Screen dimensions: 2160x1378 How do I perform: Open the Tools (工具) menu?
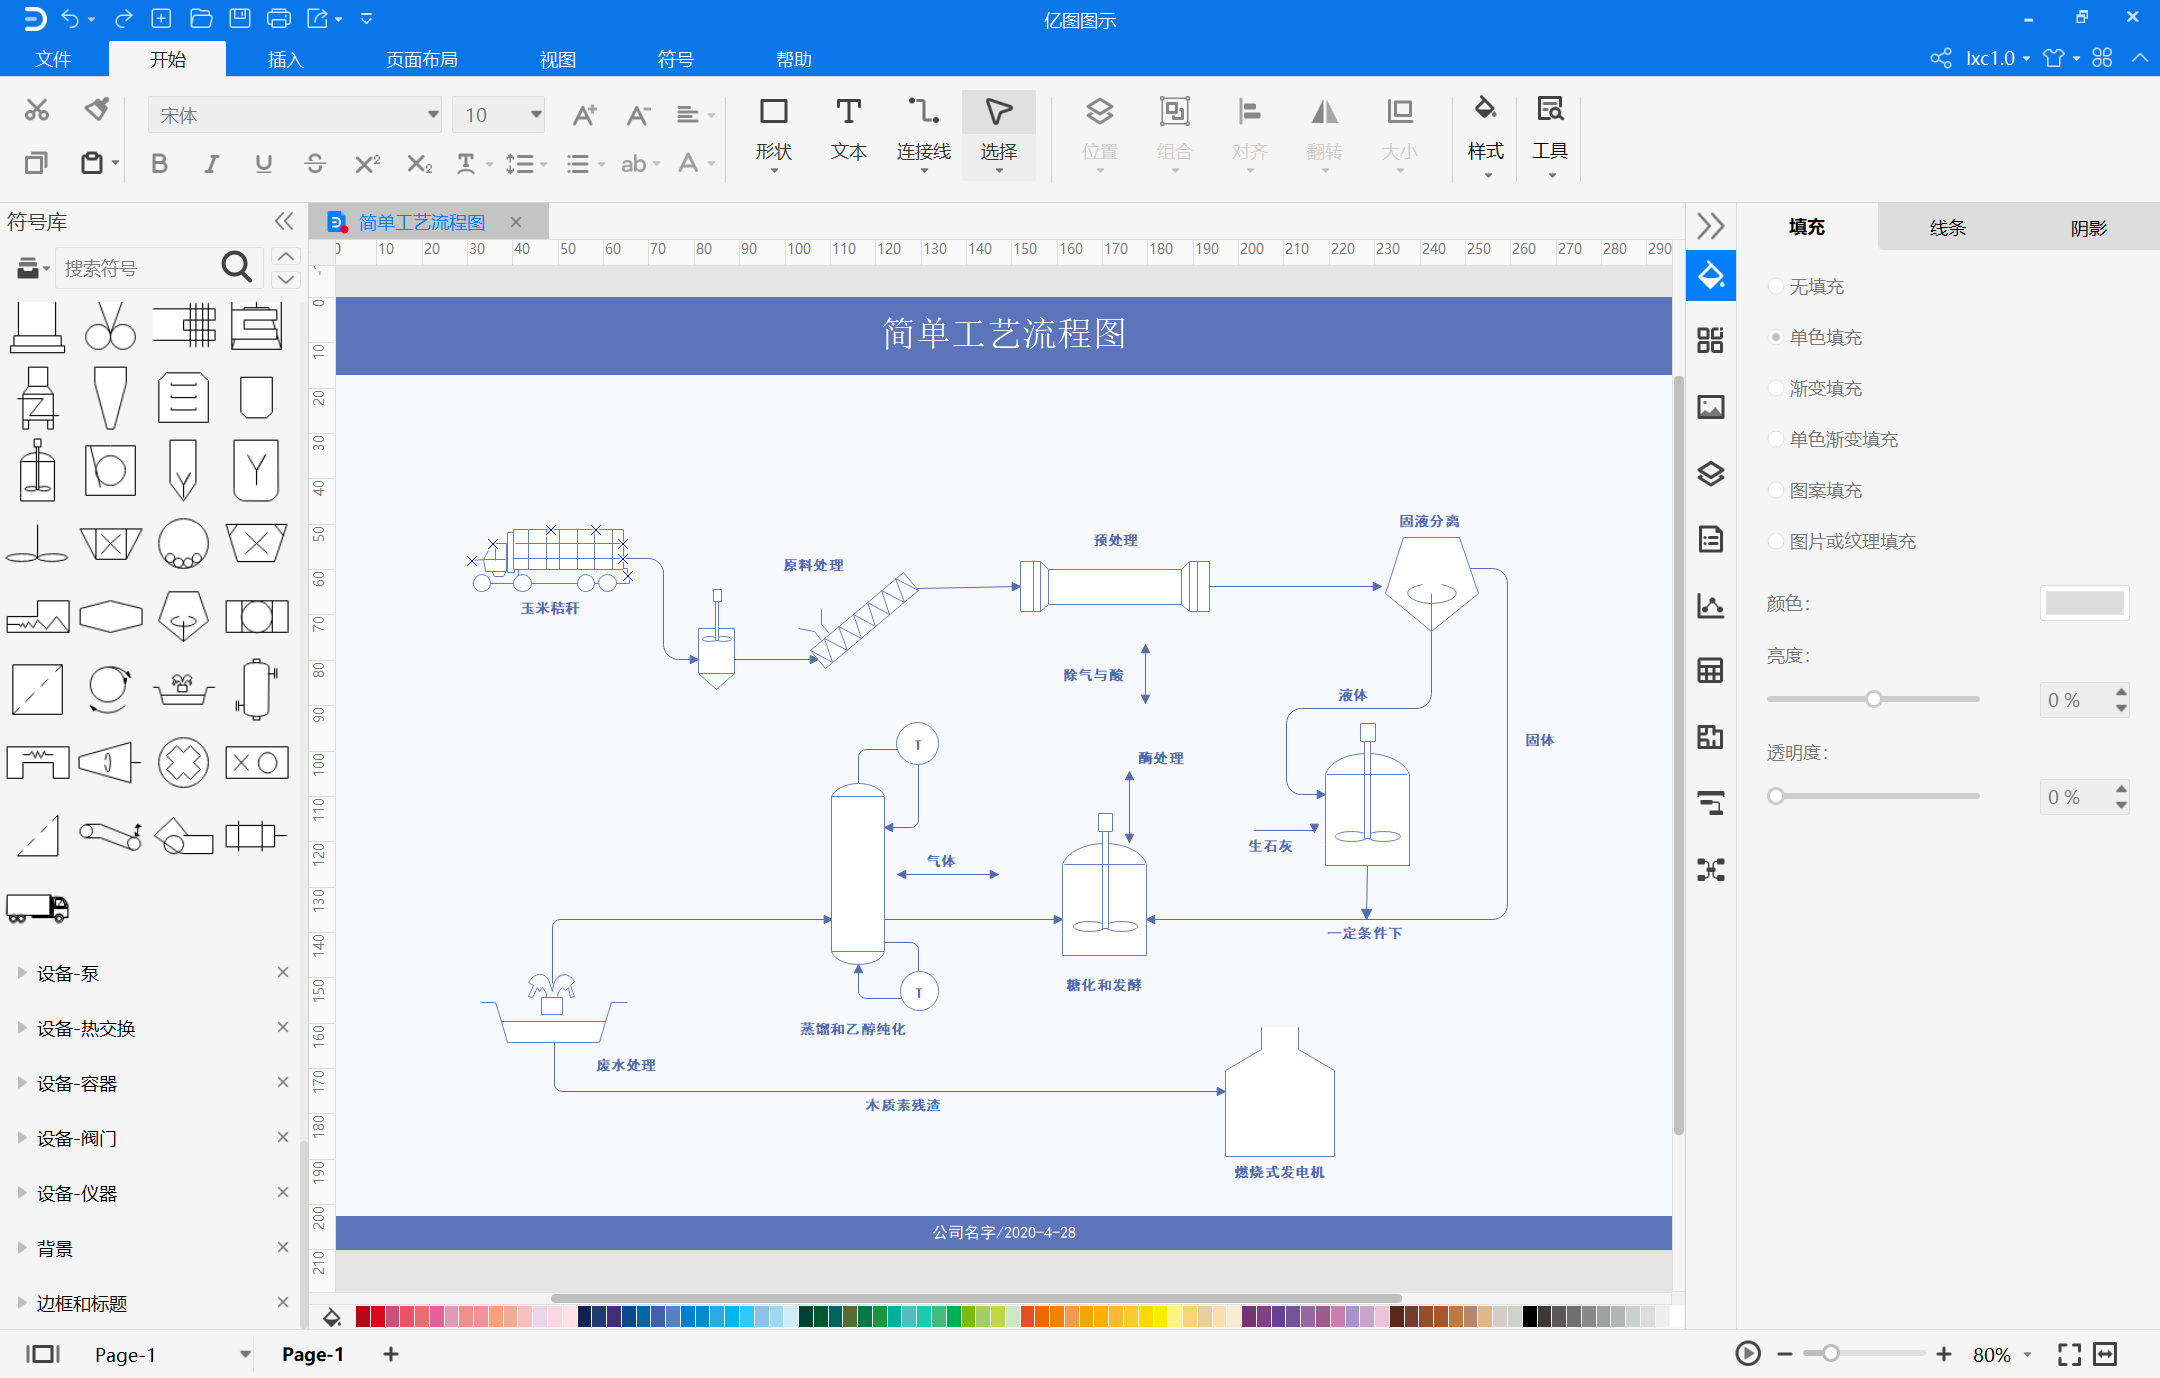(x=1550, y=135)
